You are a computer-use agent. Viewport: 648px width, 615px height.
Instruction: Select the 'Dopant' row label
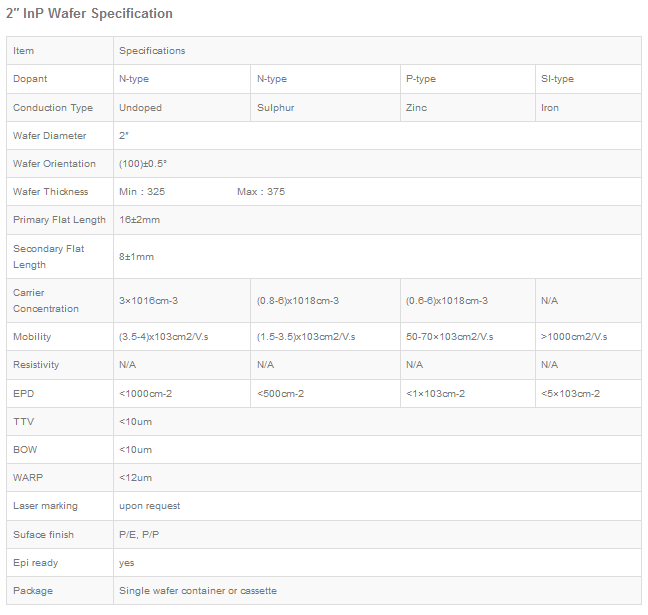point(30,79)
